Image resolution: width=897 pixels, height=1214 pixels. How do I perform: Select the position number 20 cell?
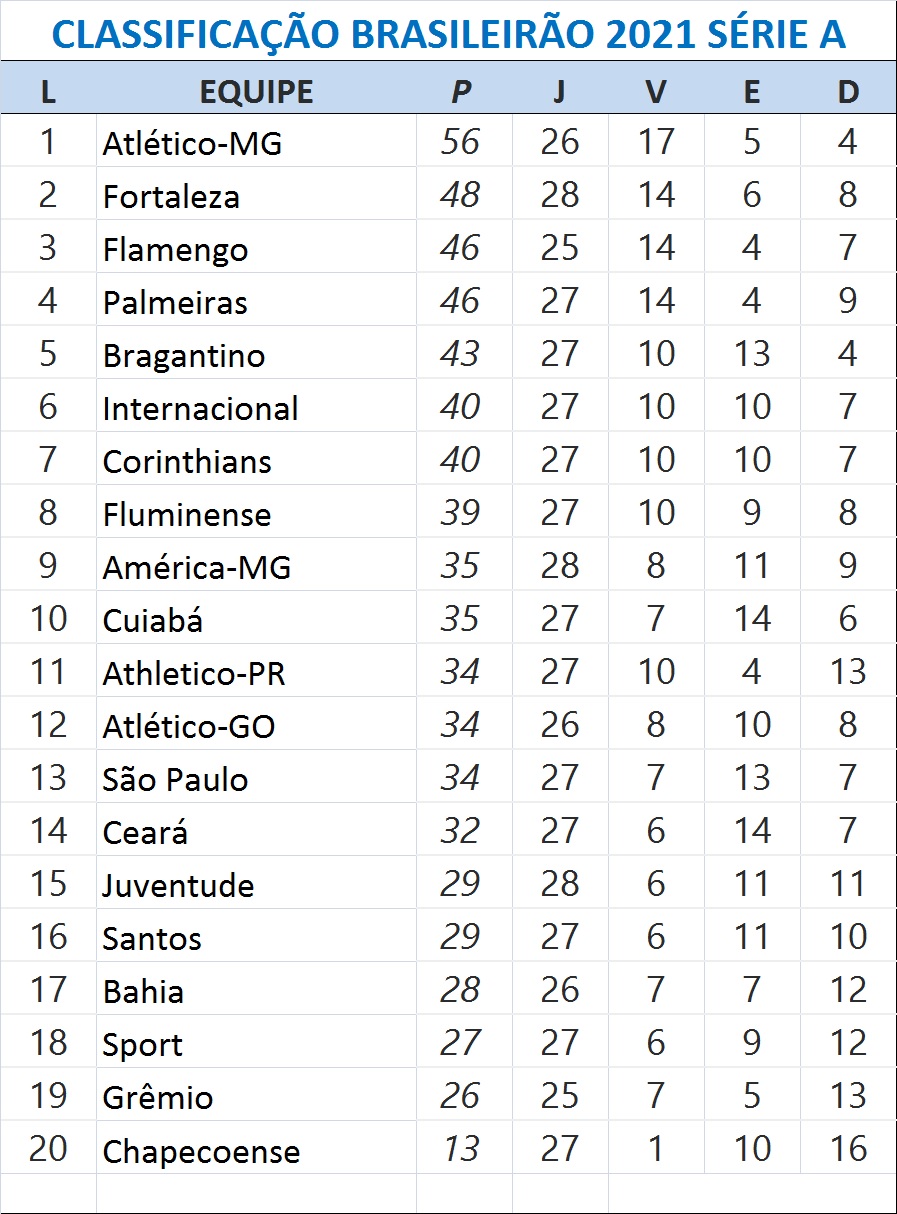[x=48, y=1150]
